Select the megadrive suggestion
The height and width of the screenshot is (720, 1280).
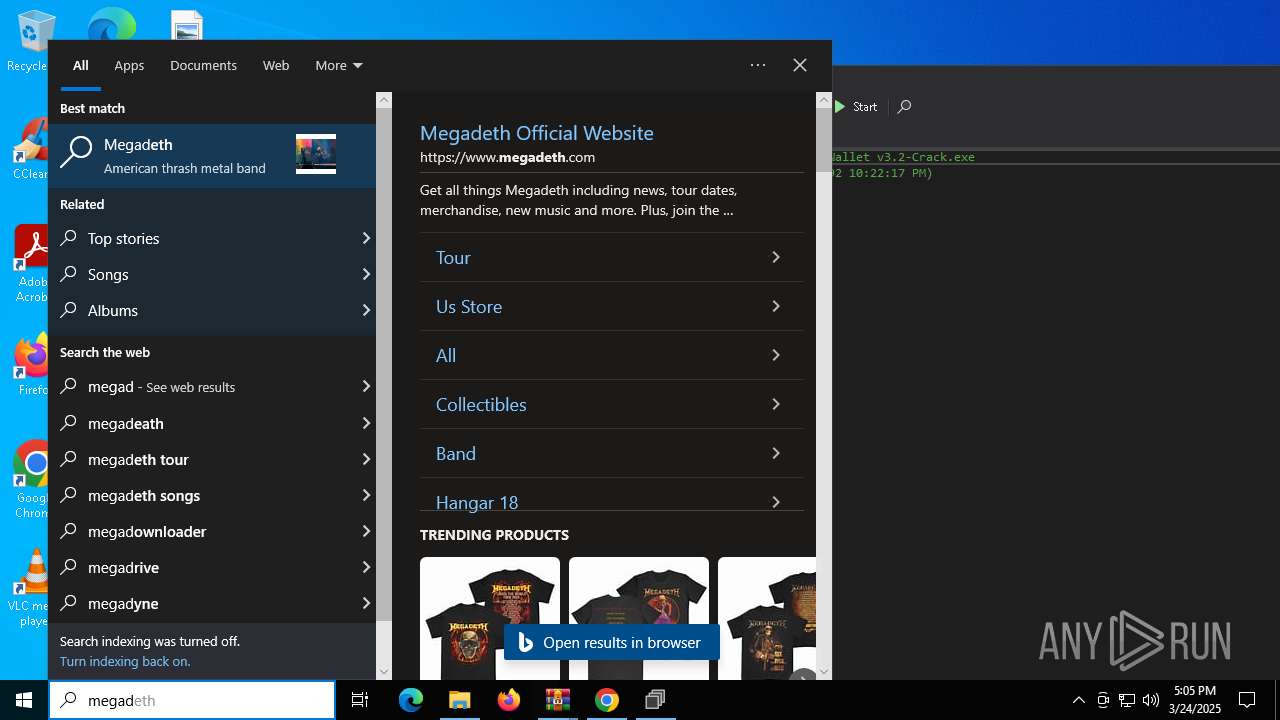coord(212,567)
